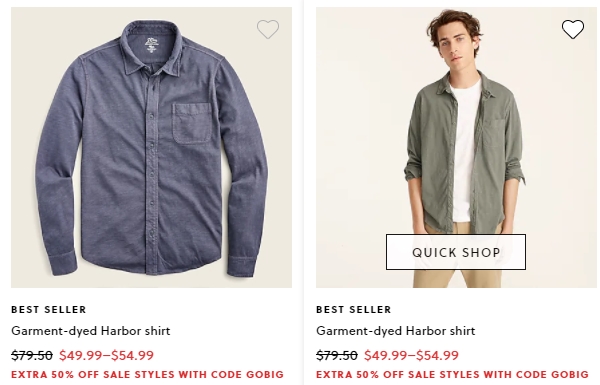Click the model's face in the green shirt photo
This screenshot has width=600, height=385.
[x=456, y=44]
